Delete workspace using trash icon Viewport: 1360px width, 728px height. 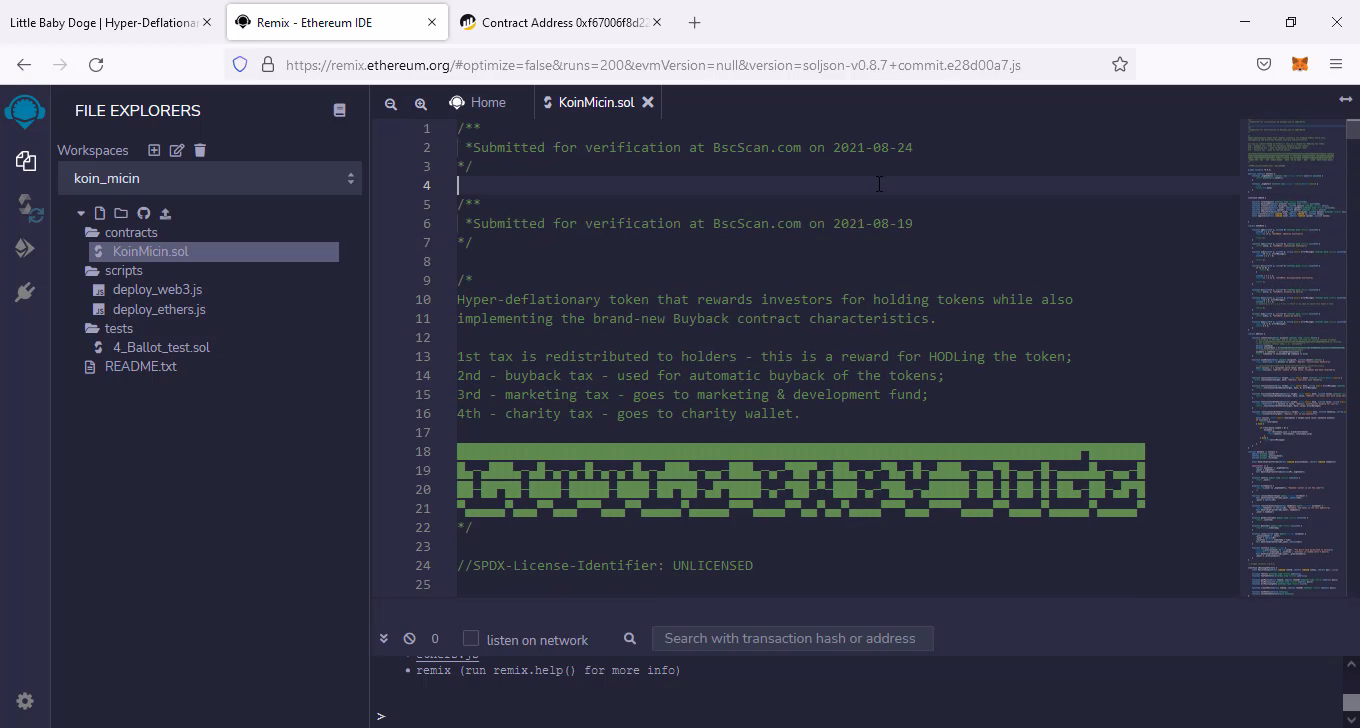click(200, 150)
